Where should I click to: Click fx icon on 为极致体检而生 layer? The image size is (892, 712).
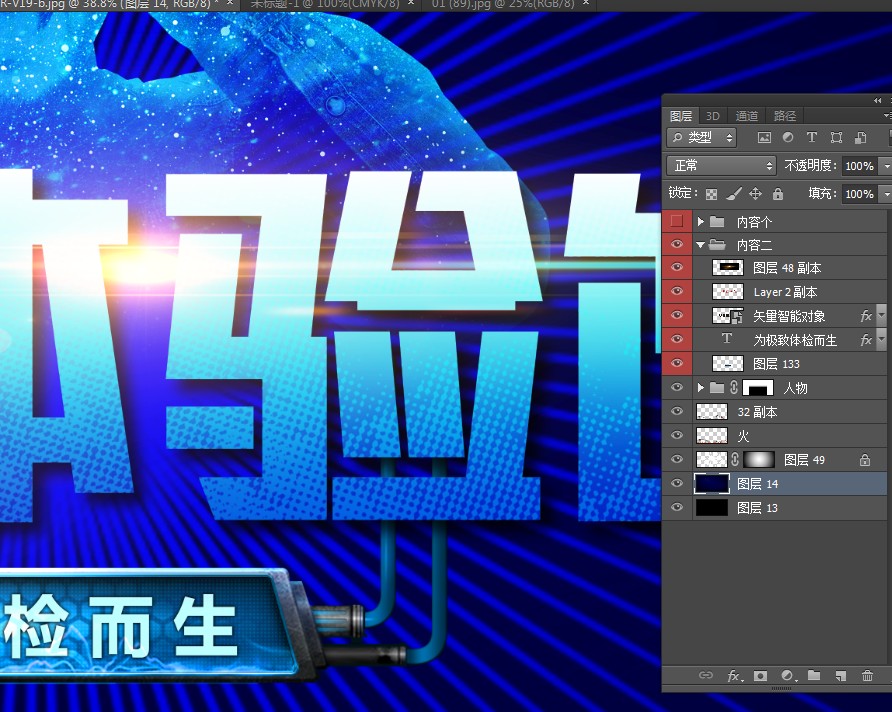(x=866, y=340)
